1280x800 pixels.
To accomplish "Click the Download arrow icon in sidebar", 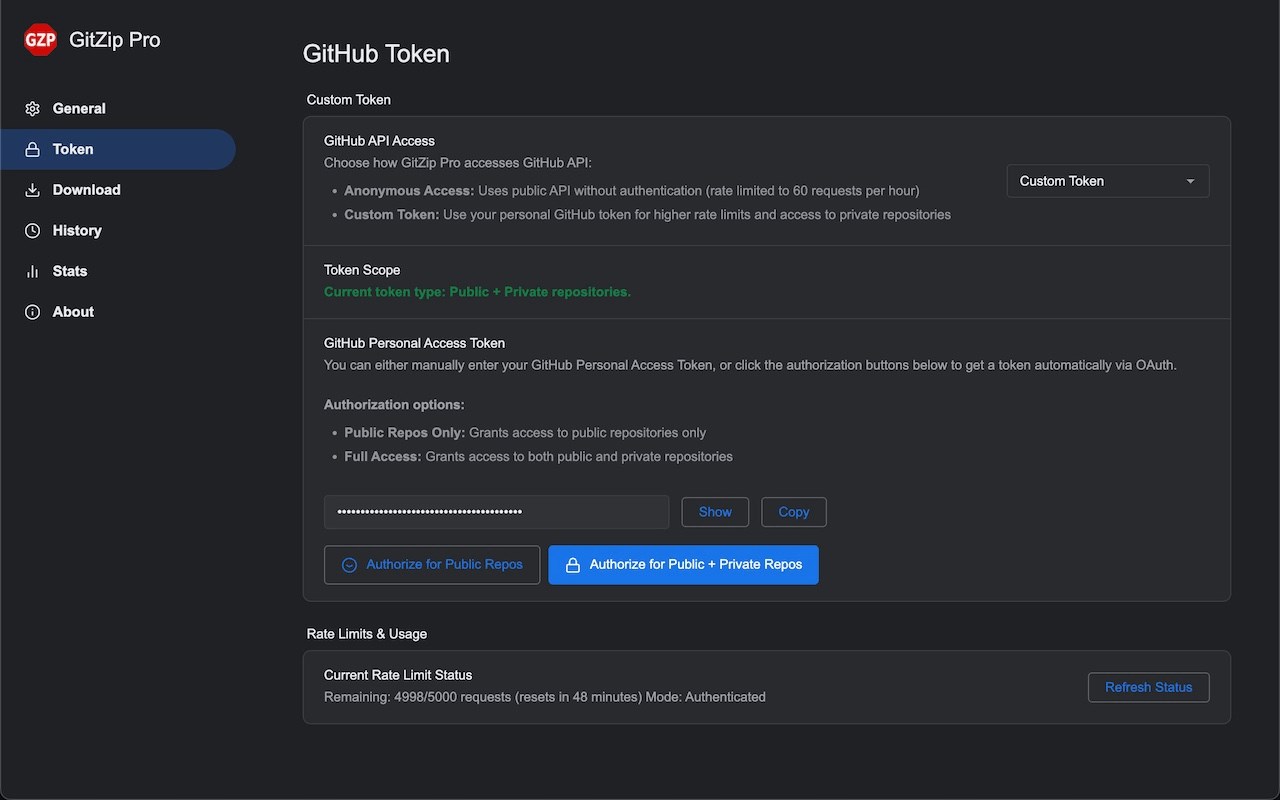I will click(x=33, y=190).
